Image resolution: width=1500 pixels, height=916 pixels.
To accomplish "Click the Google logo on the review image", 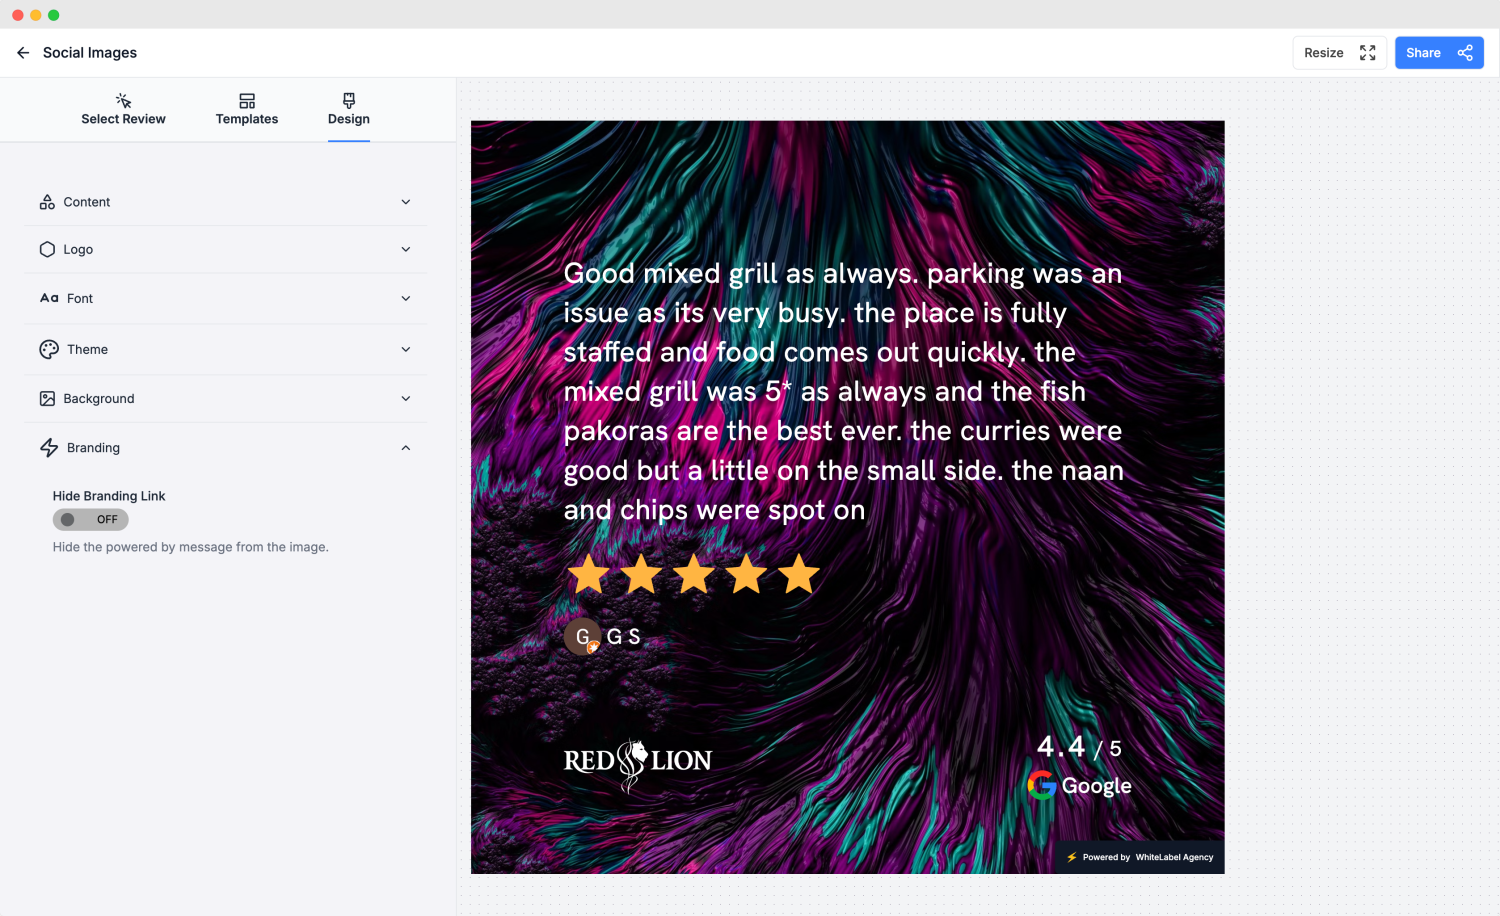I will pos(1042,785).
